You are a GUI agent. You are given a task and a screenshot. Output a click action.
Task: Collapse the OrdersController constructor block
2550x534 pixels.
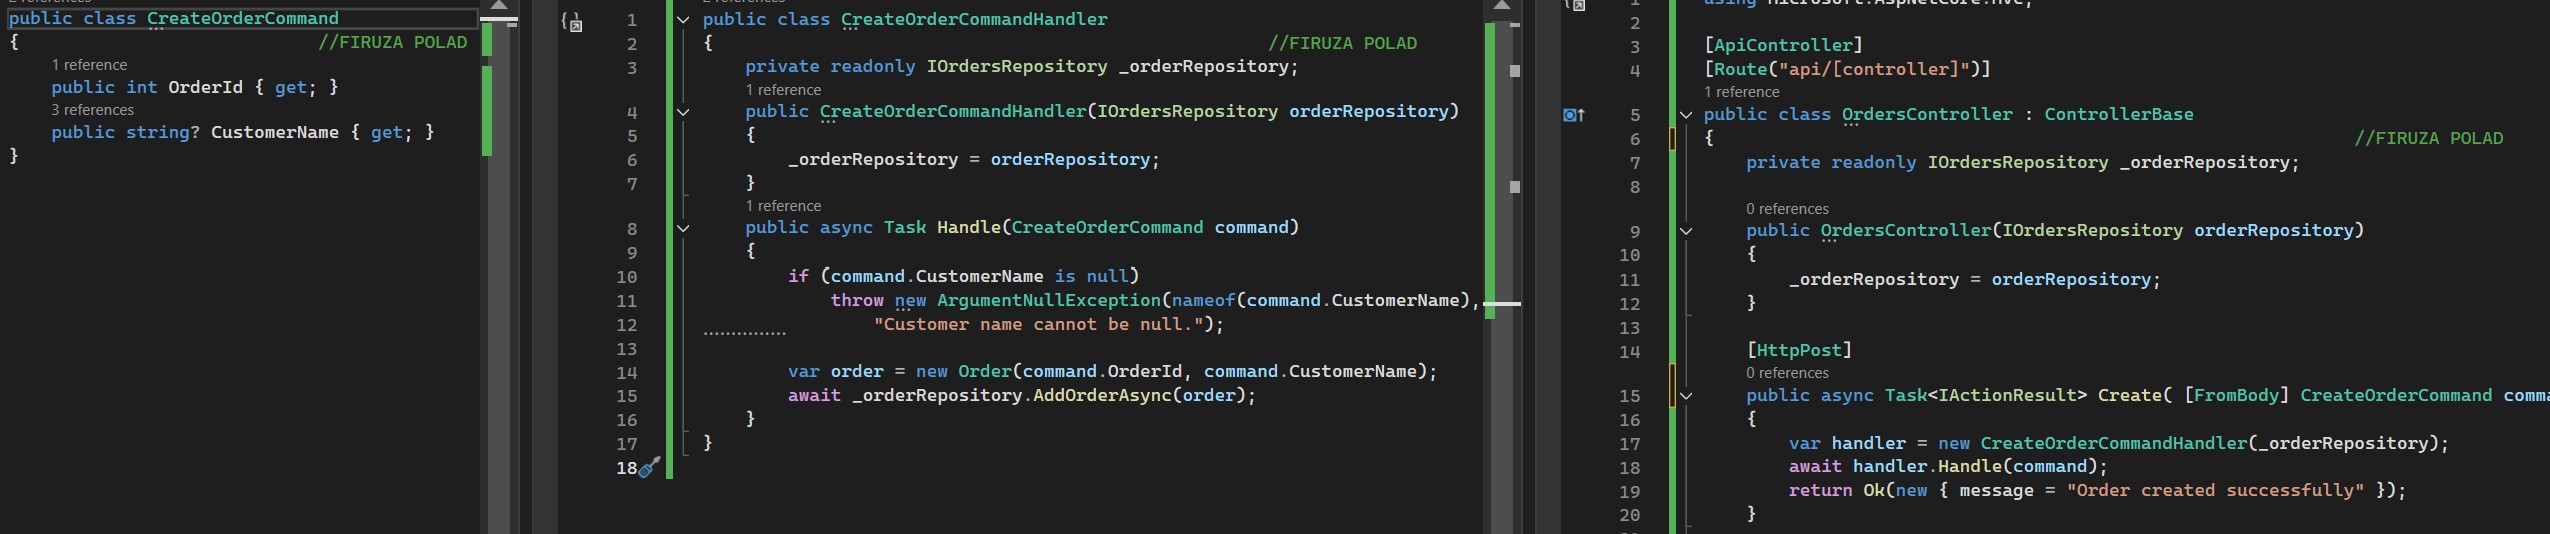tap(1685, 231)
